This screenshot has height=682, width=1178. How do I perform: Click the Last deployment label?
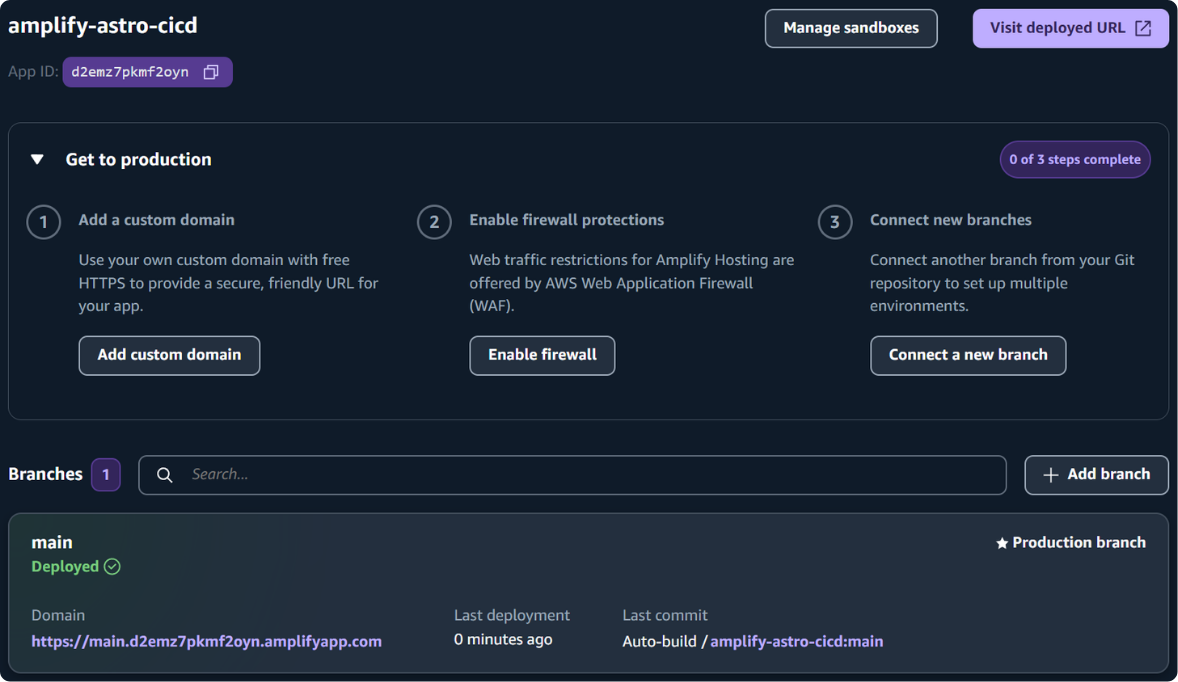click(512, 615)
